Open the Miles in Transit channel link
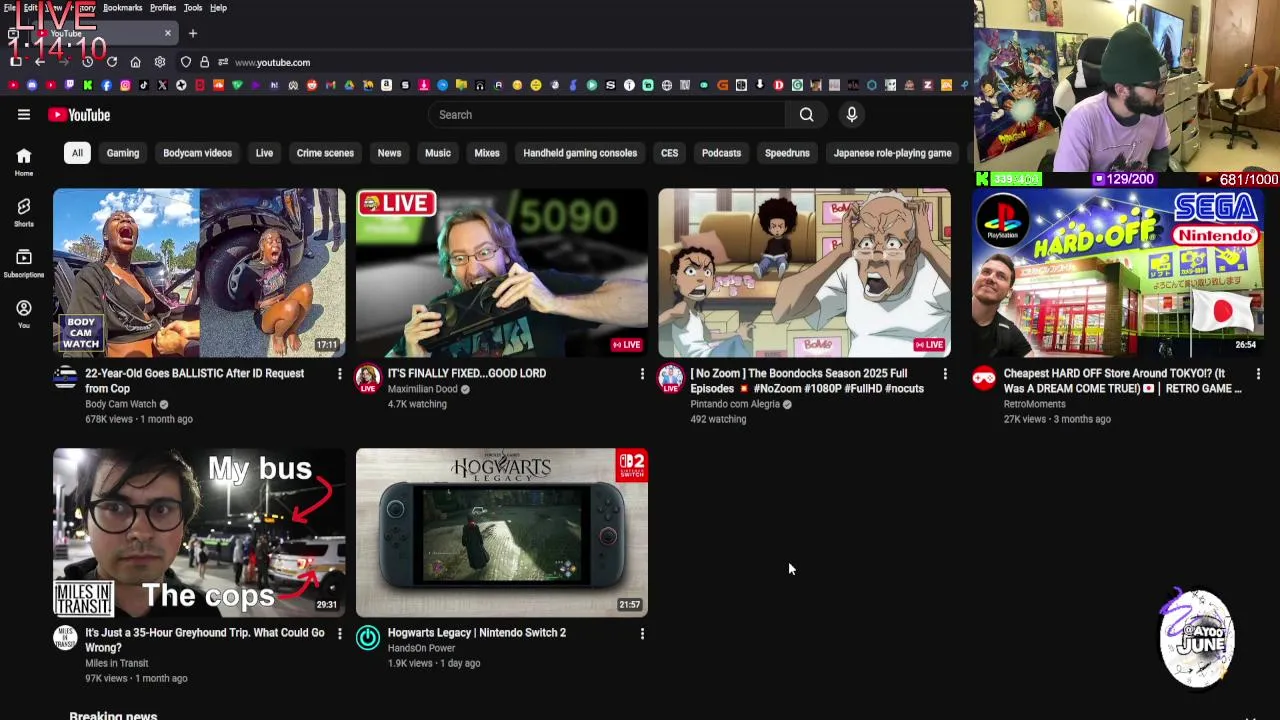 pyautogui.click(x=116, y=663)
